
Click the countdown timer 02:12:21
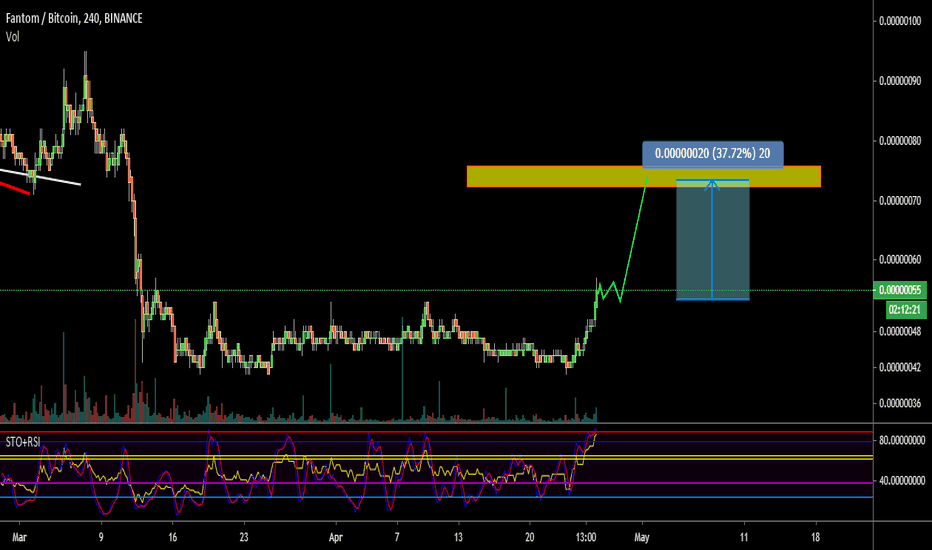[905, 310]
